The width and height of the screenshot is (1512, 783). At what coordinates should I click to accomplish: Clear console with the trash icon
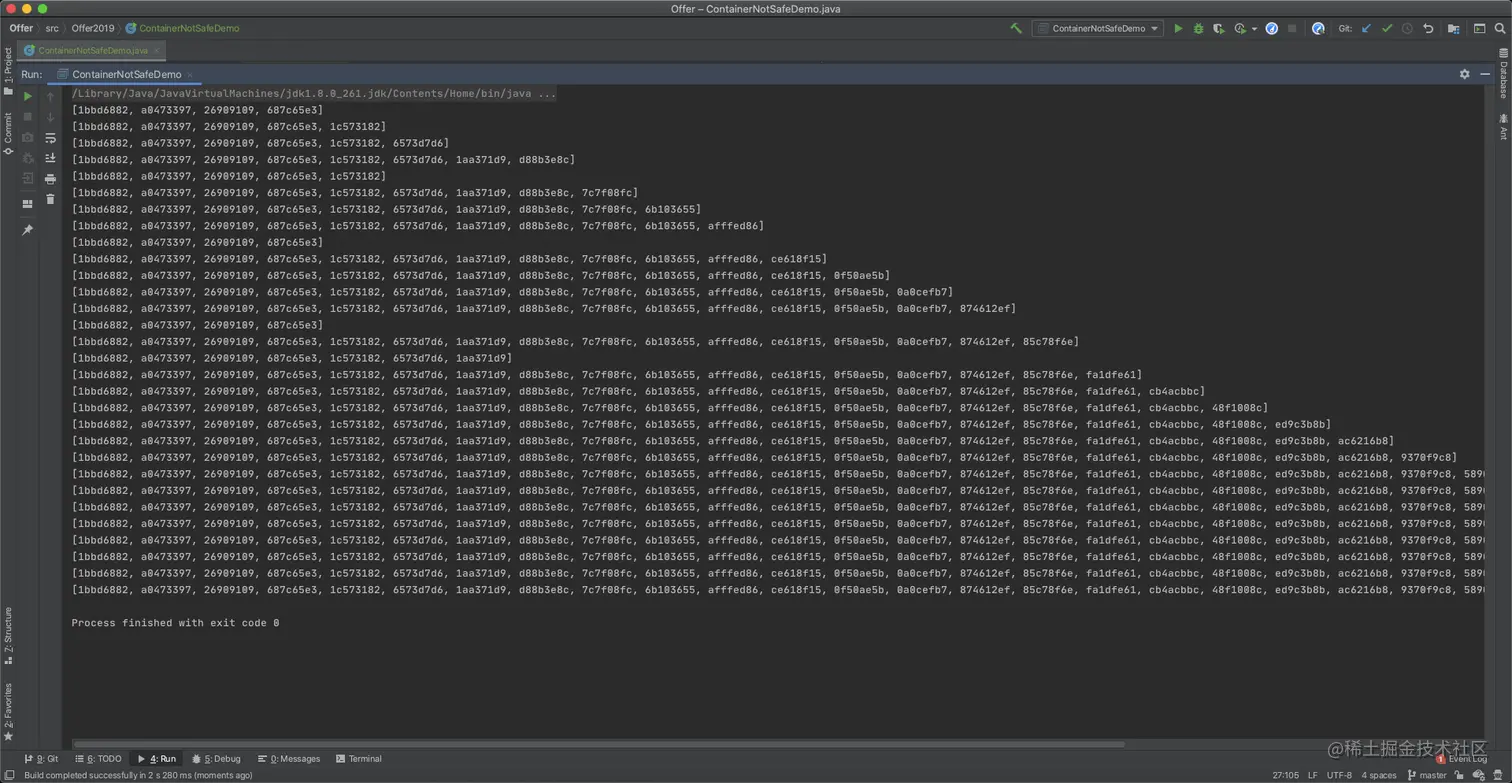point(50,199)
